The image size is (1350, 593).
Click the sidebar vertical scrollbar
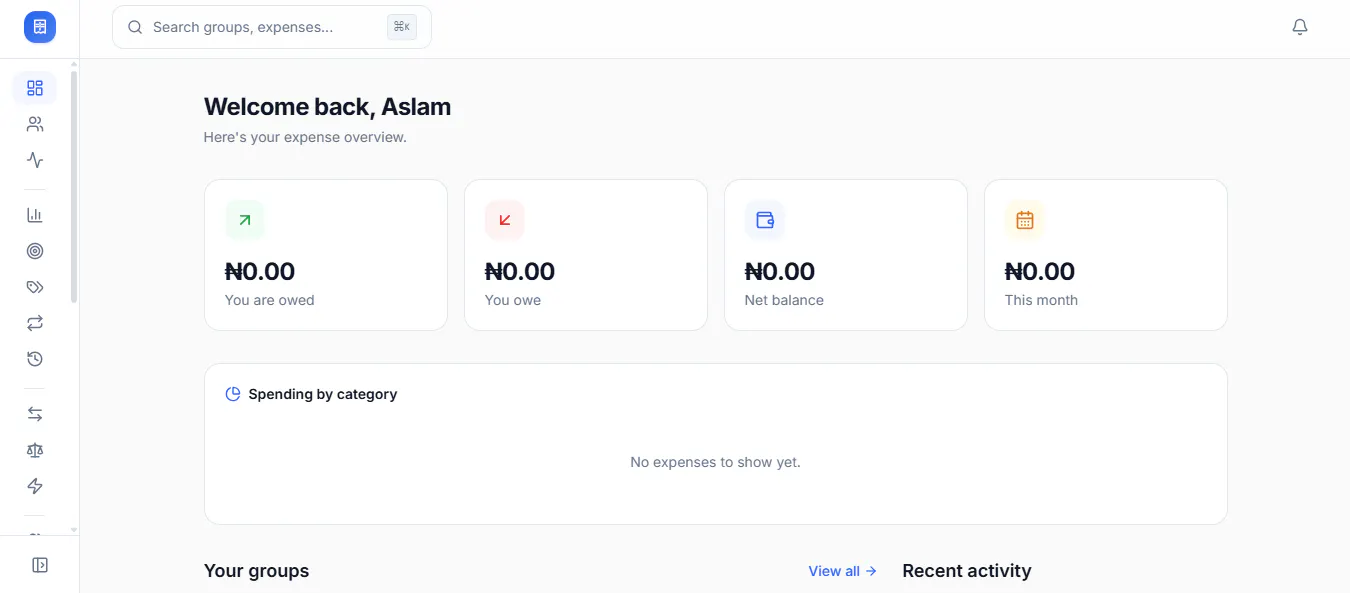pyautogui.click(x=74, y=187)
